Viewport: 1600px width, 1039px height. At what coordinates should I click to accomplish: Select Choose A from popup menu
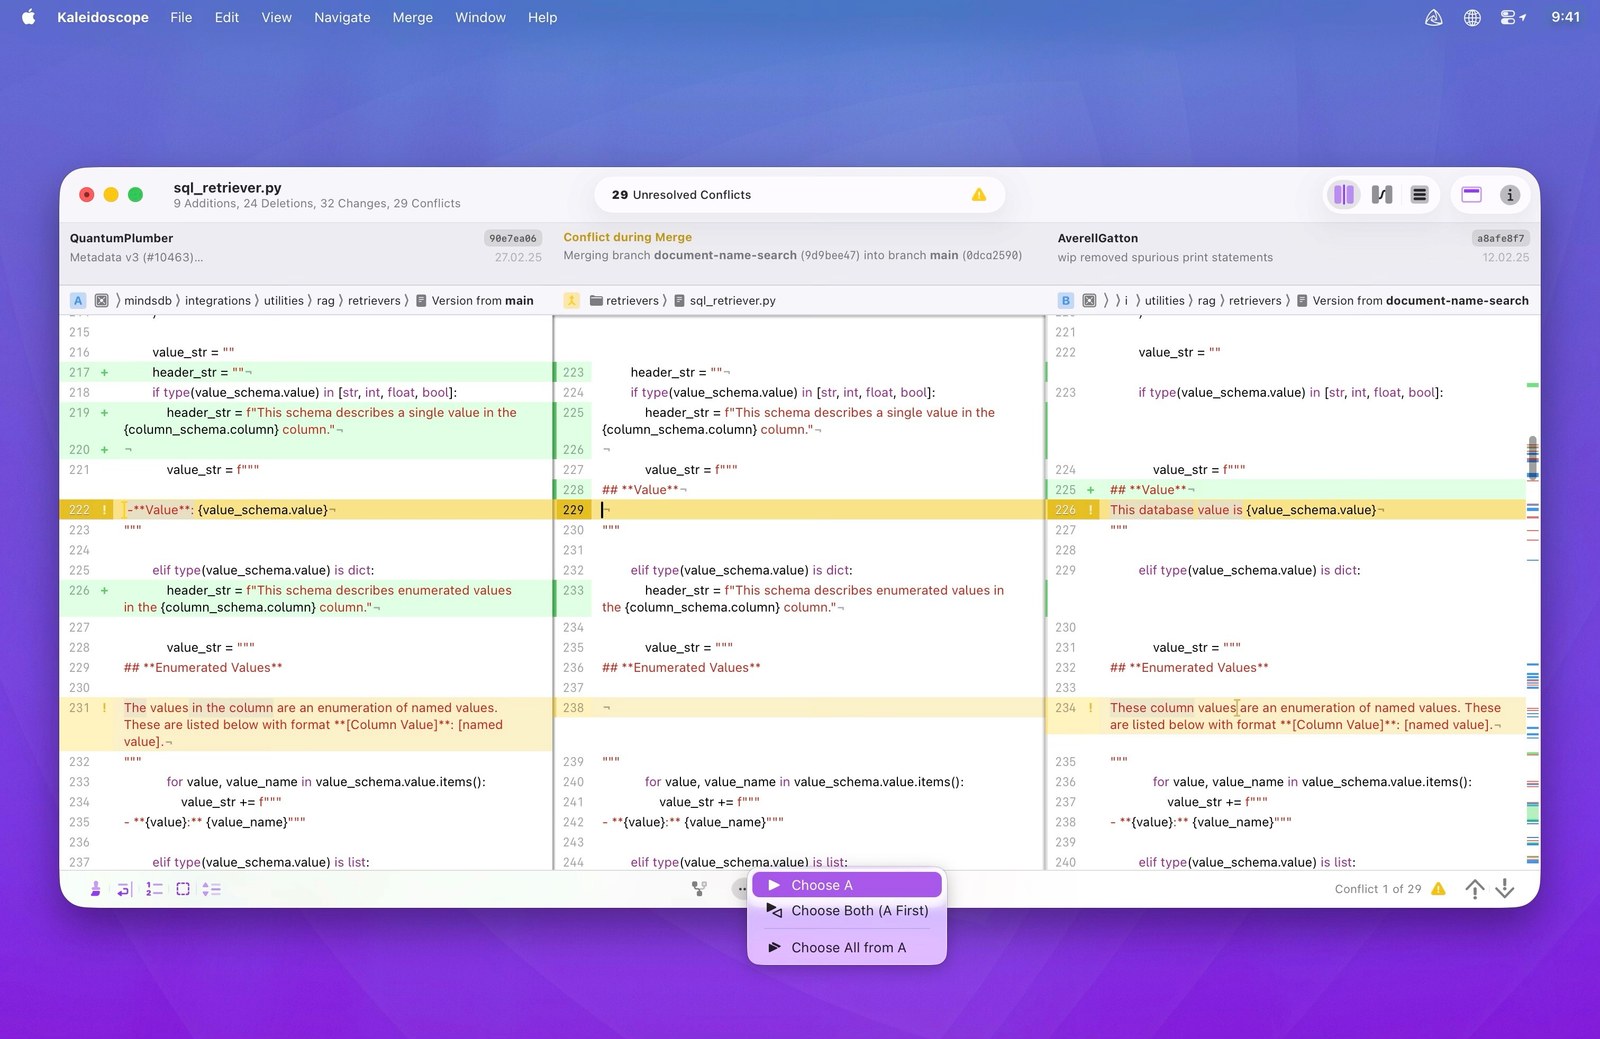click(847, 885)
